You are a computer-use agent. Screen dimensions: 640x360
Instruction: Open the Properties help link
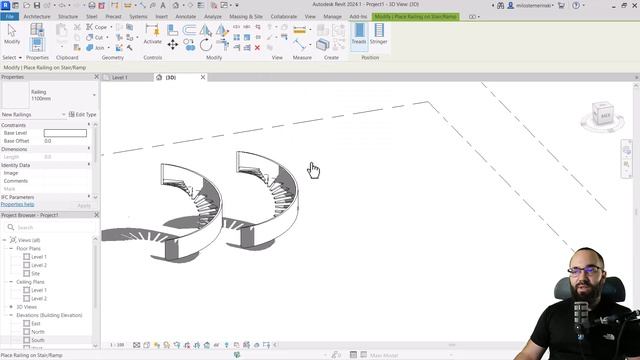(18, 204)
